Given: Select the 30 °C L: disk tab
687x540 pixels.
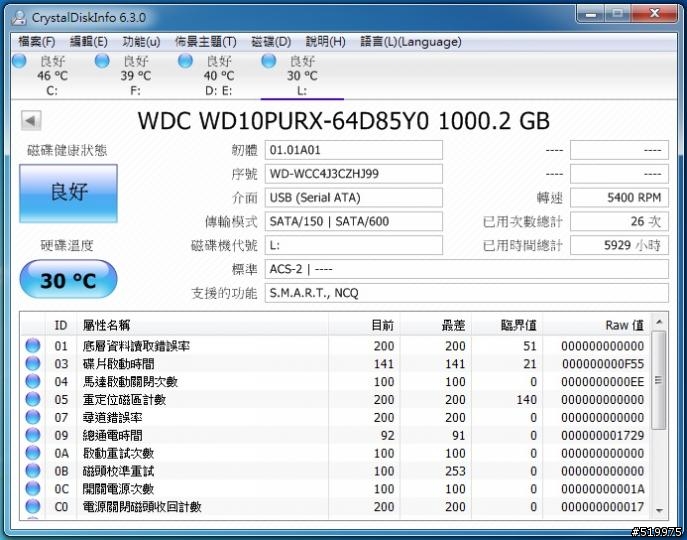Looking at the screenshot, I should point(302,75).
